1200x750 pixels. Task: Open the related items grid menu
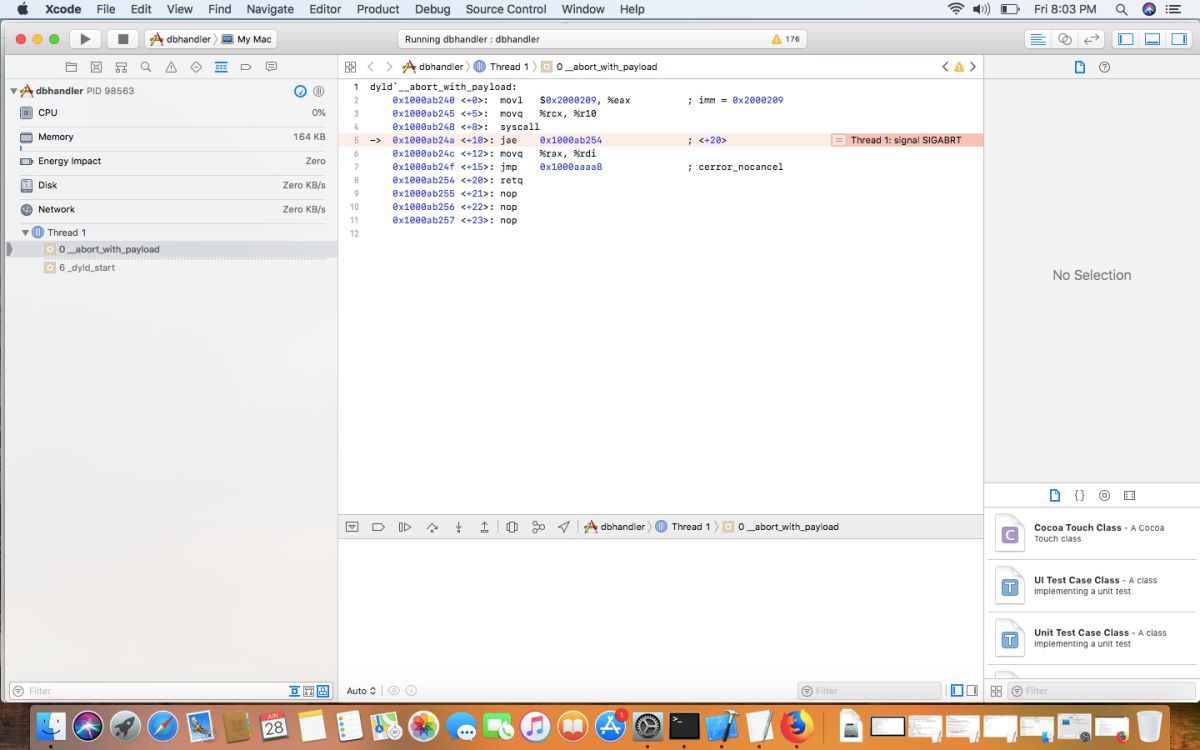pyautogui.click(x=350, y=67)
